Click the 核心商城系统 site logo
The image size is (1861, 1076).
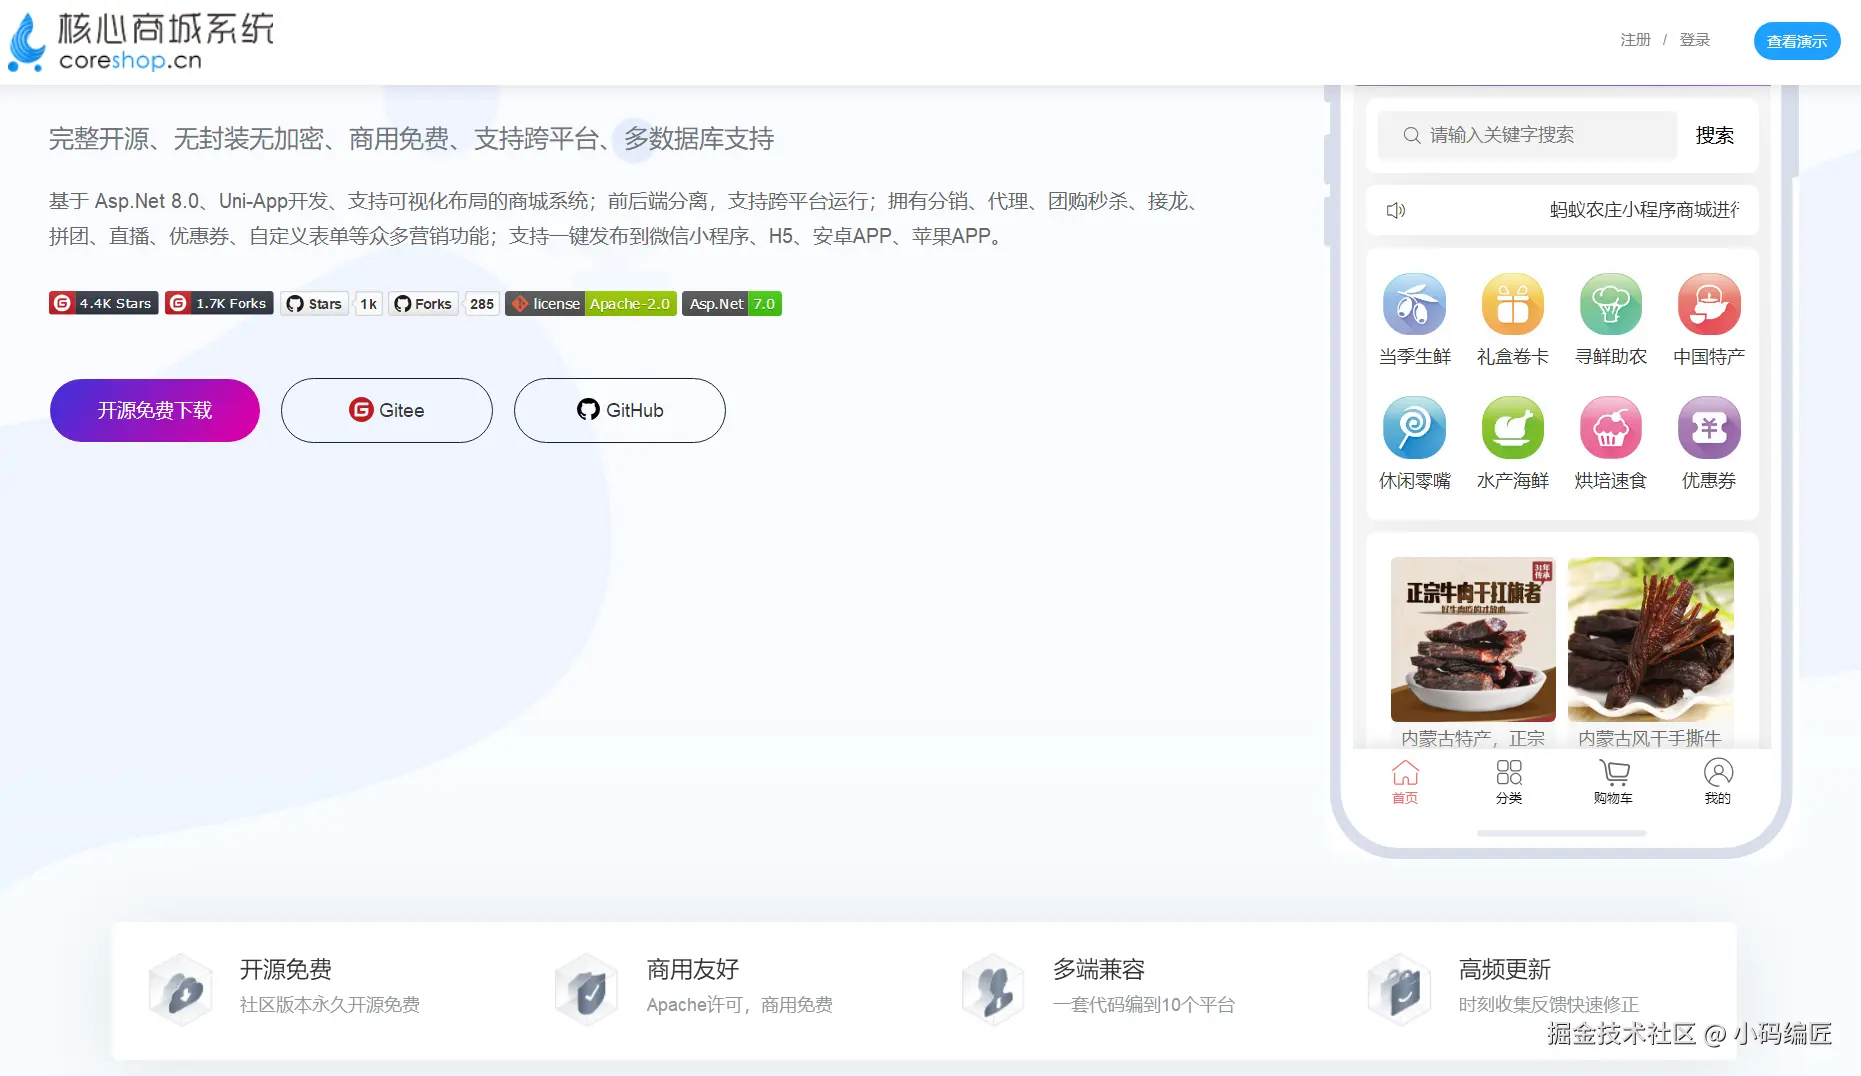coord(141,42)
